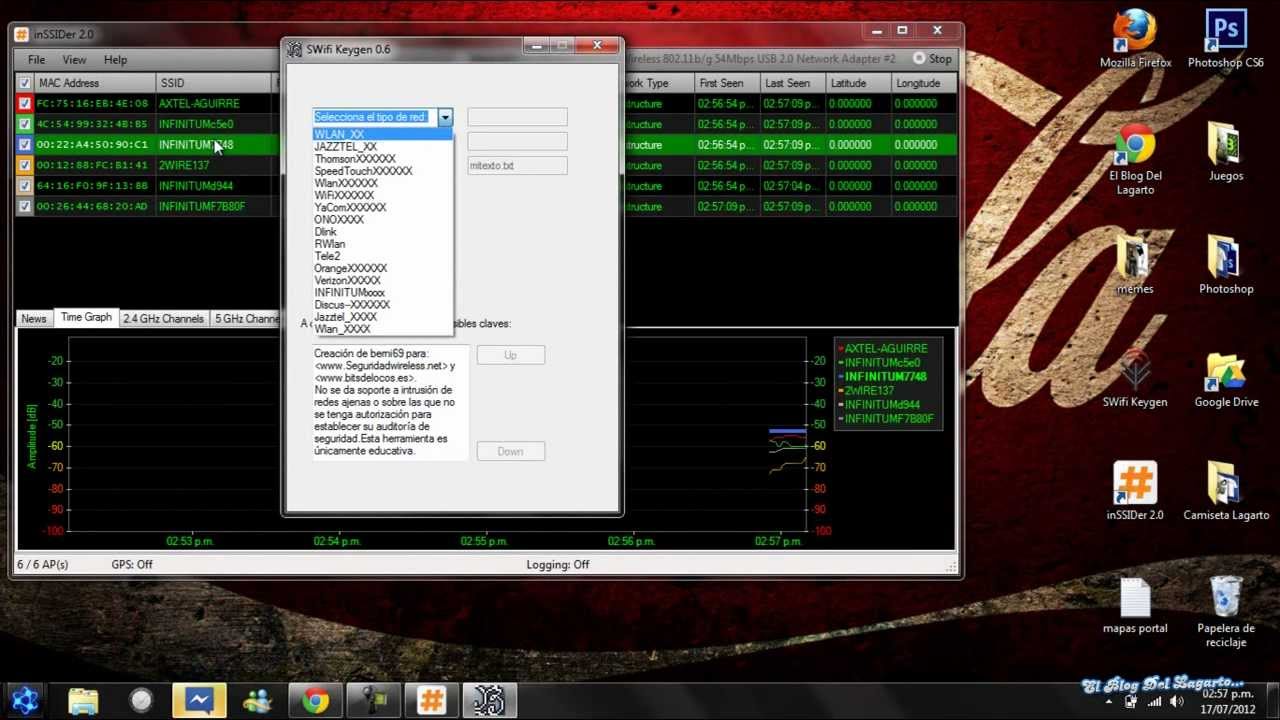Uncheck the AXTEL-AGUIRRE network checkbox

(24, 103)
